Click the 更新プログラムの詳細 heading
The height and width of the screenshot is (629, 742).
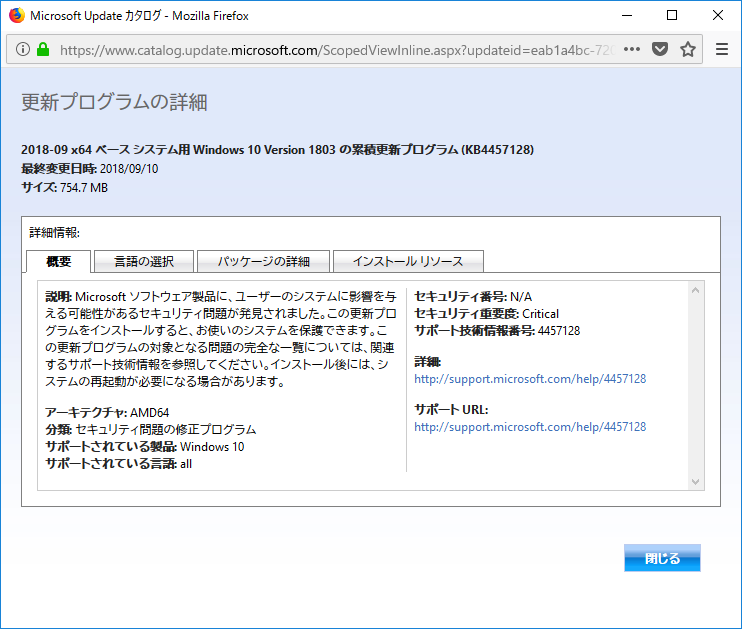(x=114, y=102)
